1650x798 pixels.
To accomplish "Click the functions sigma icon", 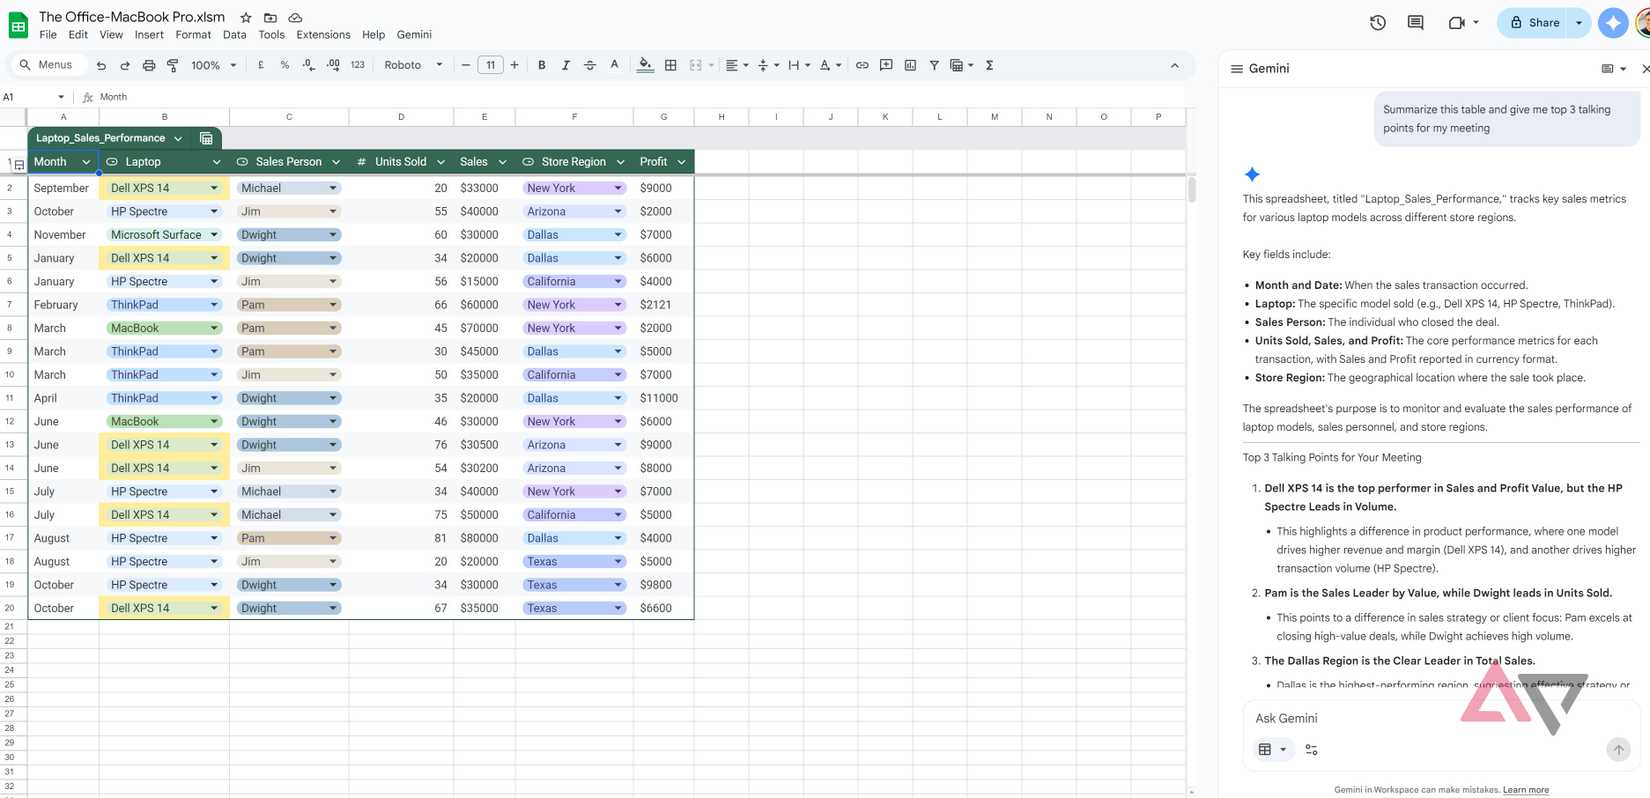I will point(989,65).
